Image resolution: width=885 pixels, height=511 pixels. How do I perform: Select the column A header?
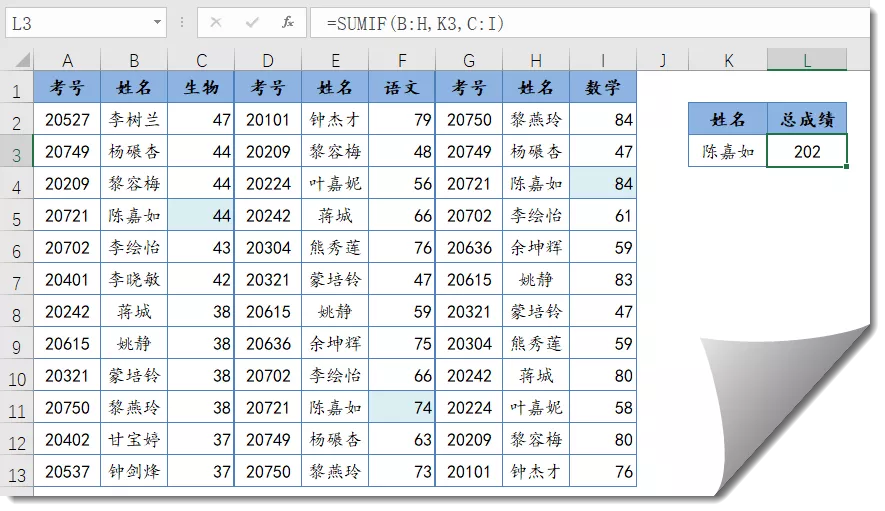67,61
